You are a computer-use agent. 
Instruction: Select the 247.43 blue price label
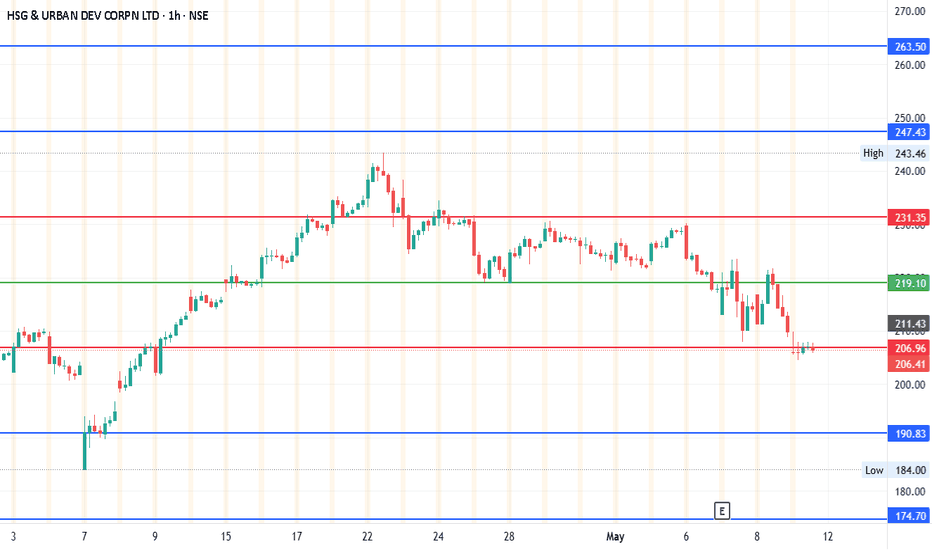[x=909, y=132]
